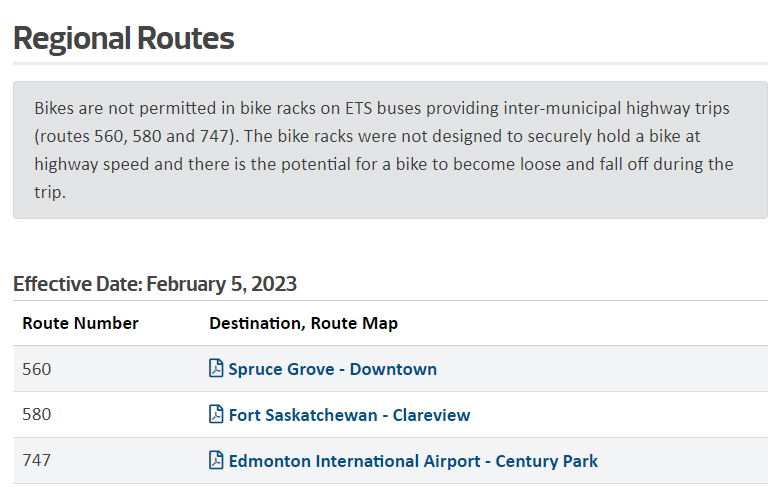Click the '(routes 560, 580 and 747)' text in notice

pyautogui.click(x=136, y=136)
